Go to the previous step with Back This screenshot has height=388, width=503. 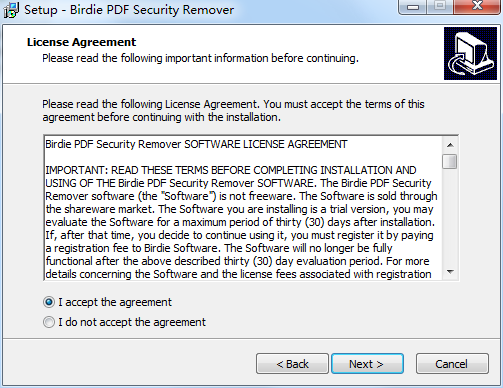[292, 364]
